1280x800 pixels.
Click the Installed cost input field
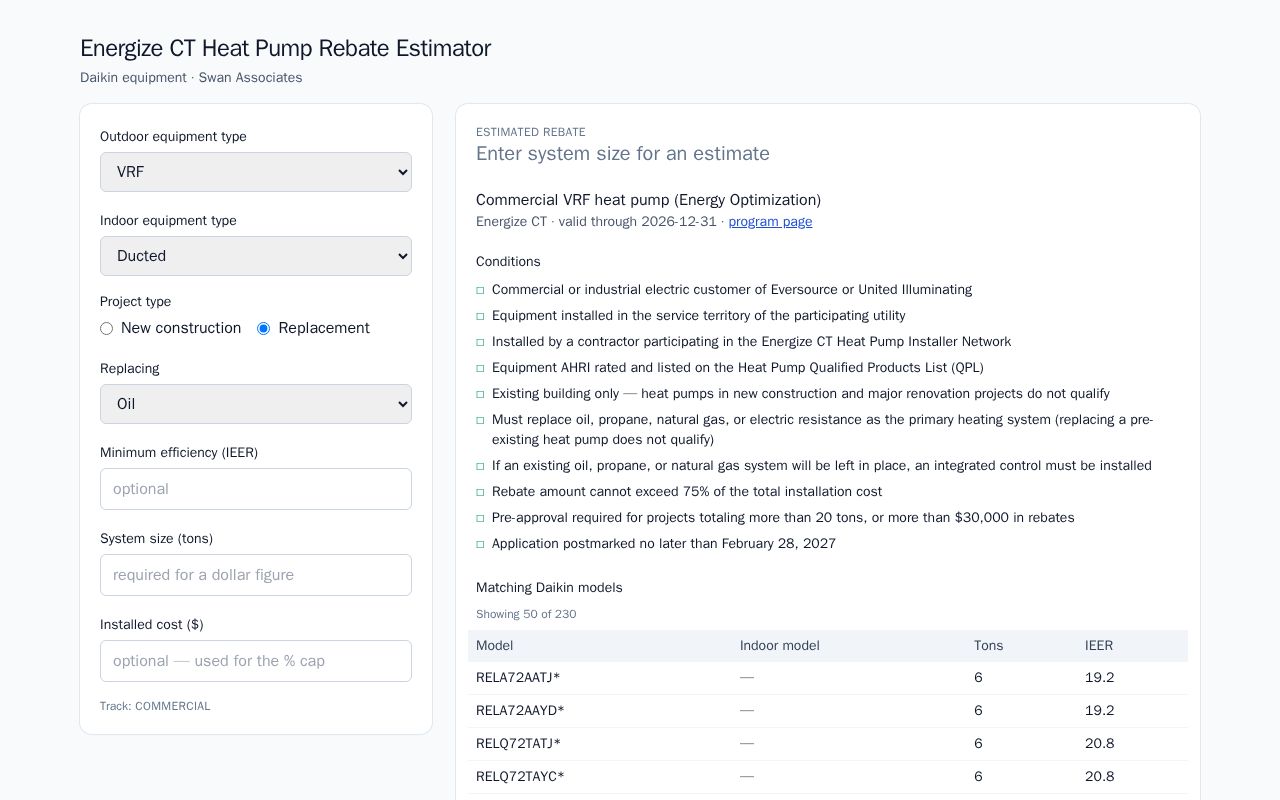[256, 661]
